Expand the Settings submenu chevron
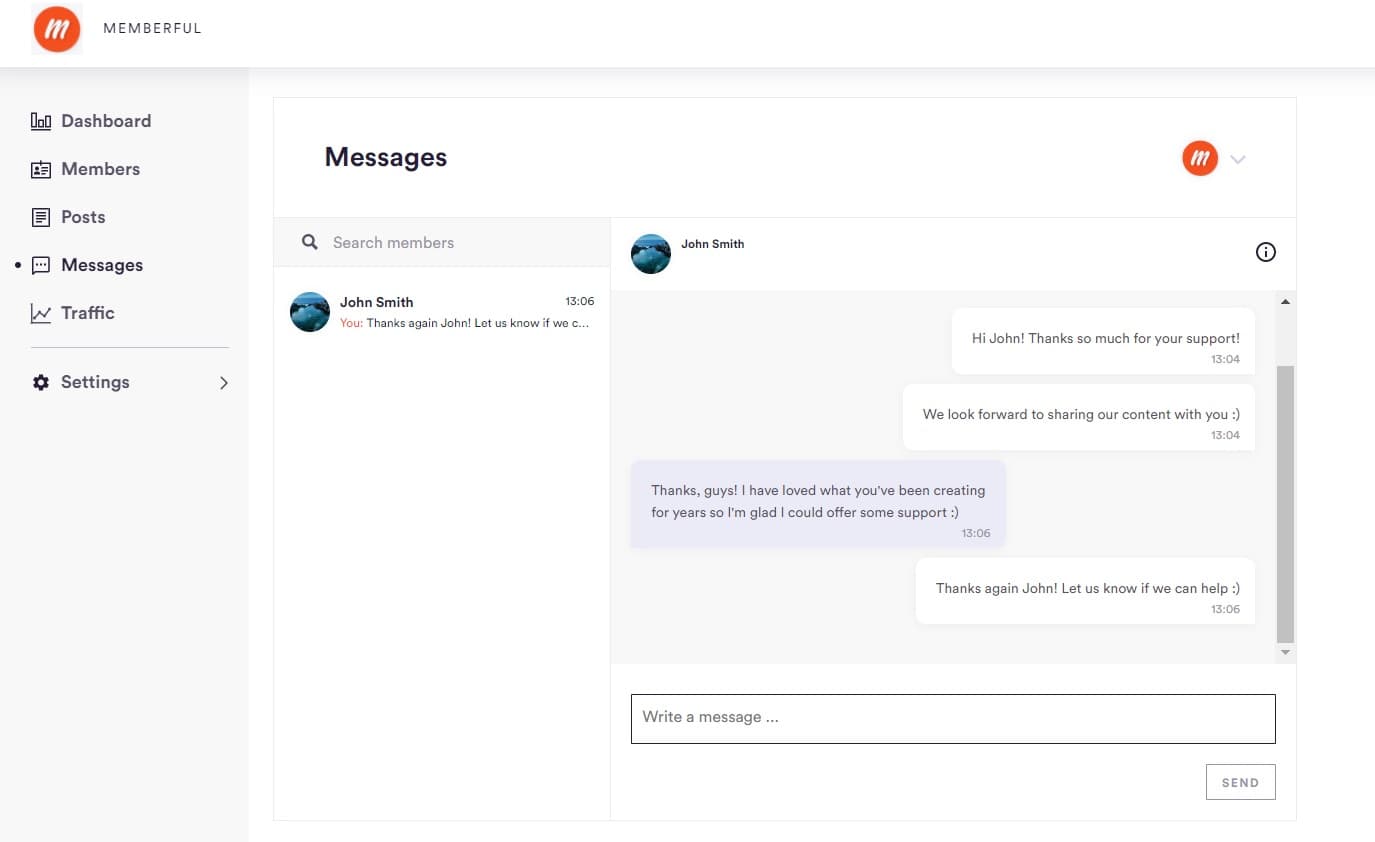 pyautogui.click(x=224, y=382)
